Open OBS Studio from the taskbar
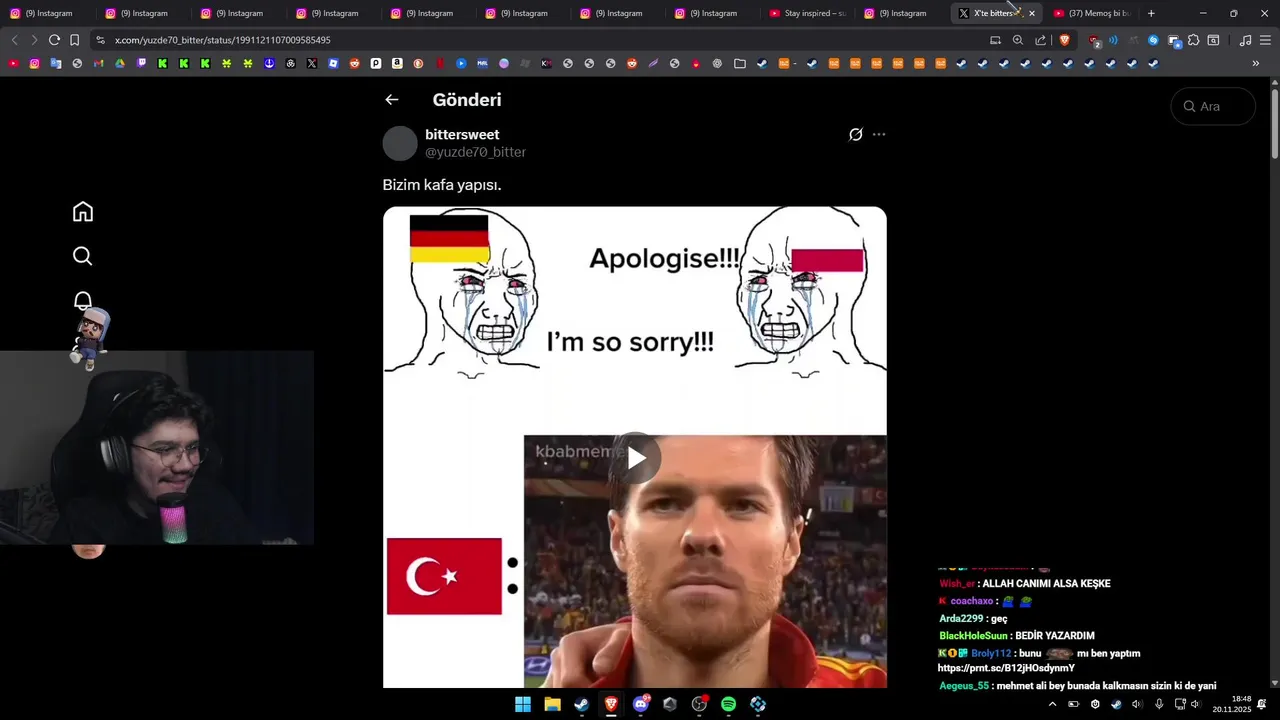 tap(699, 704)
